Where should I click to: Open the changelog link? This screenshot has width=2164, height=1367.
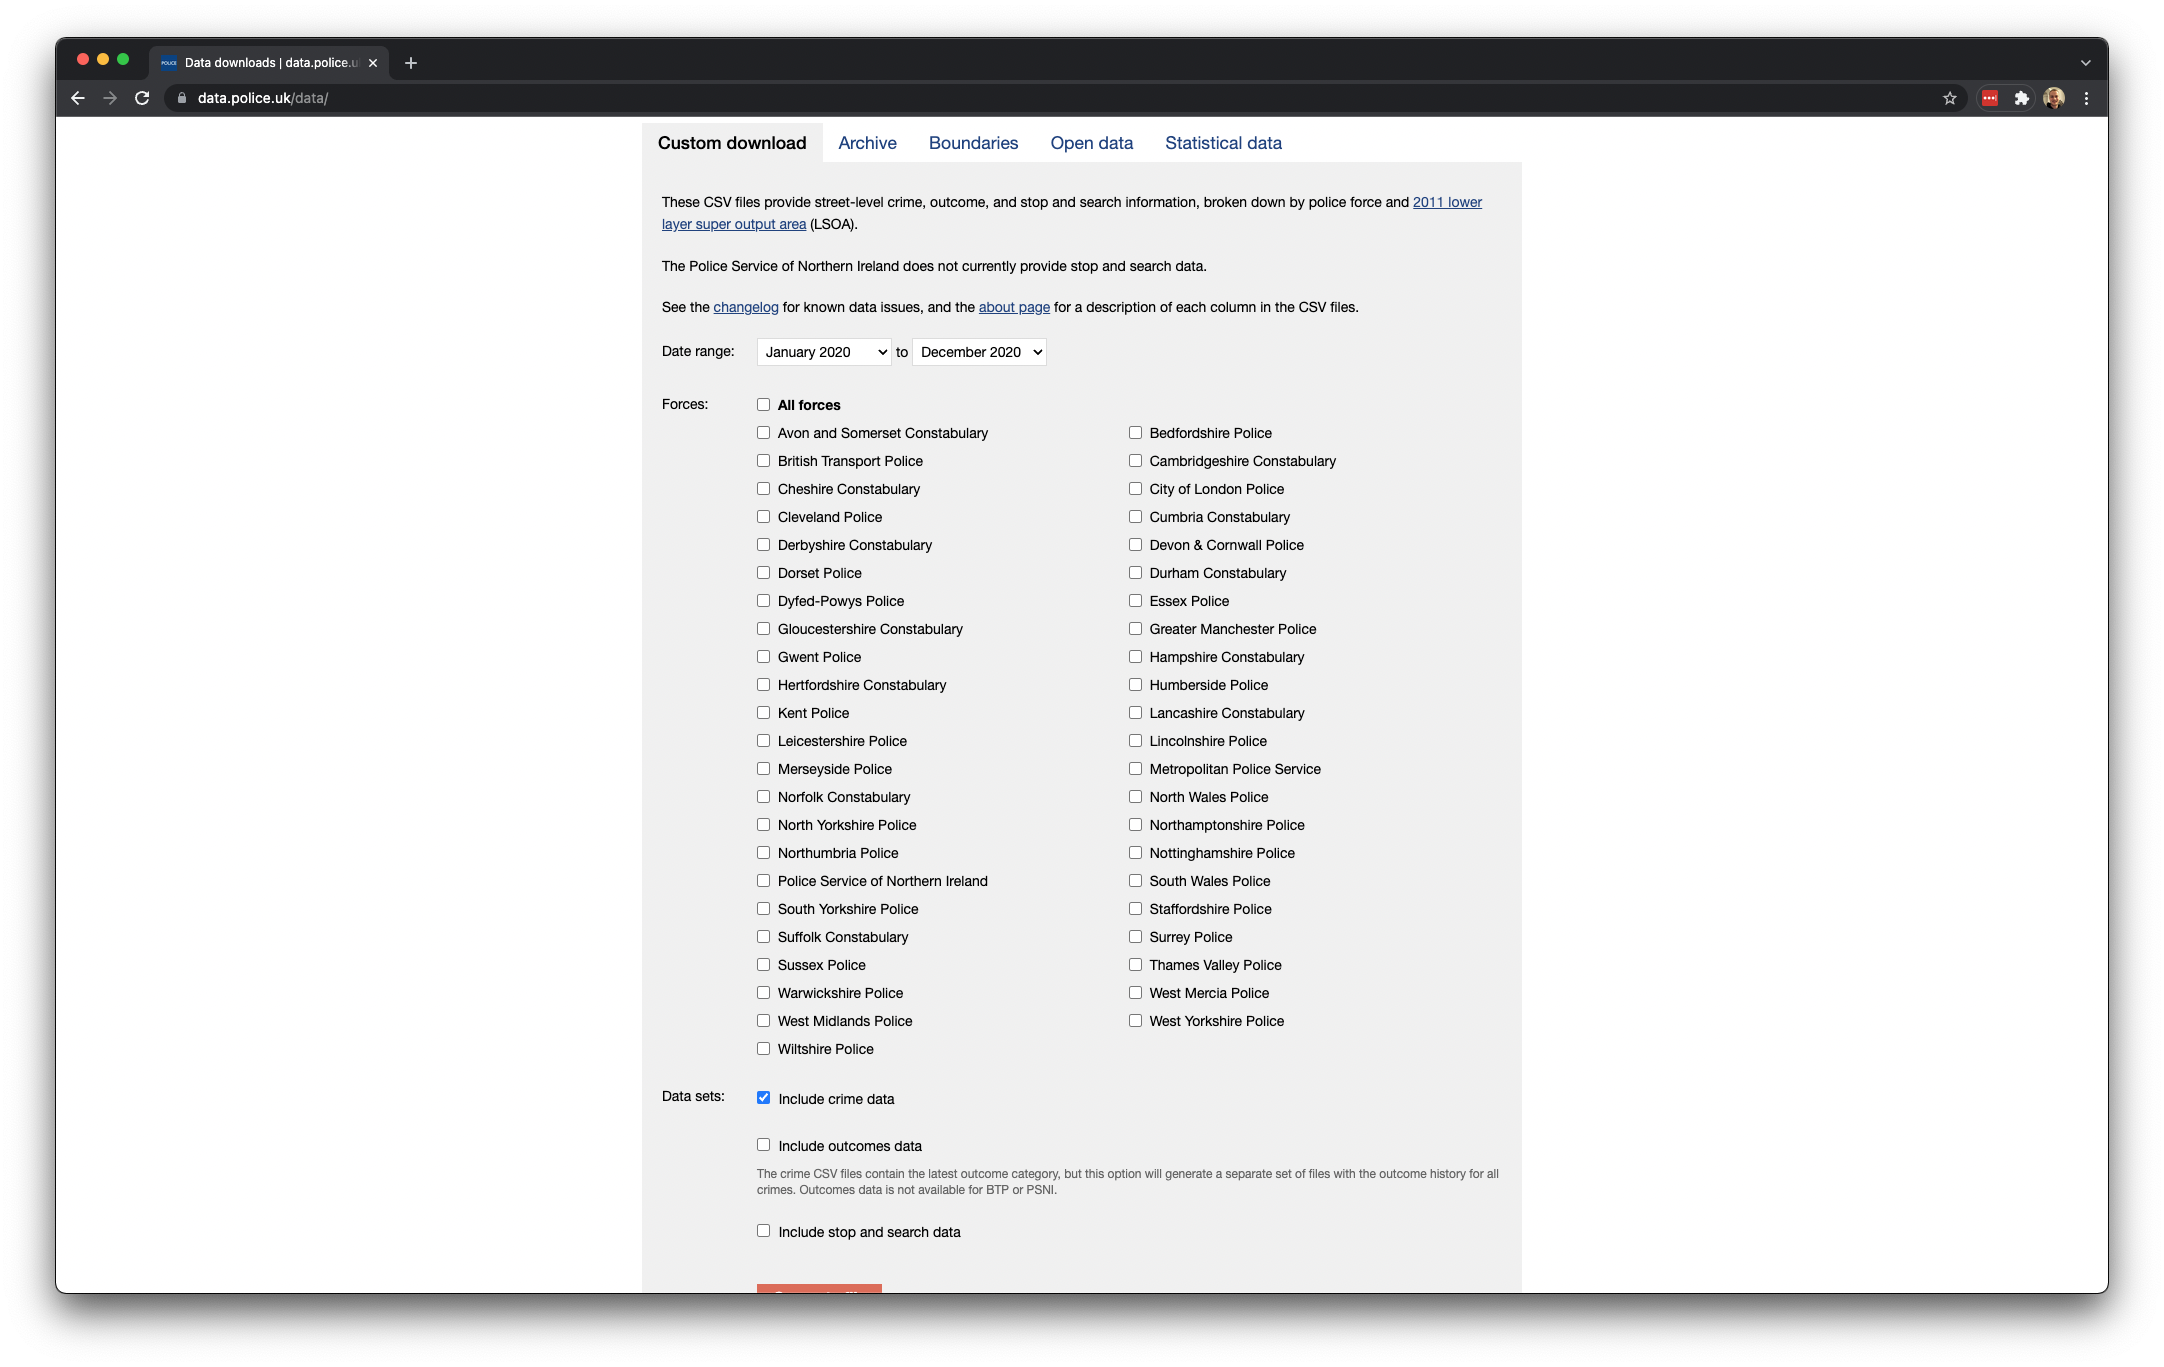click(745, 307)
